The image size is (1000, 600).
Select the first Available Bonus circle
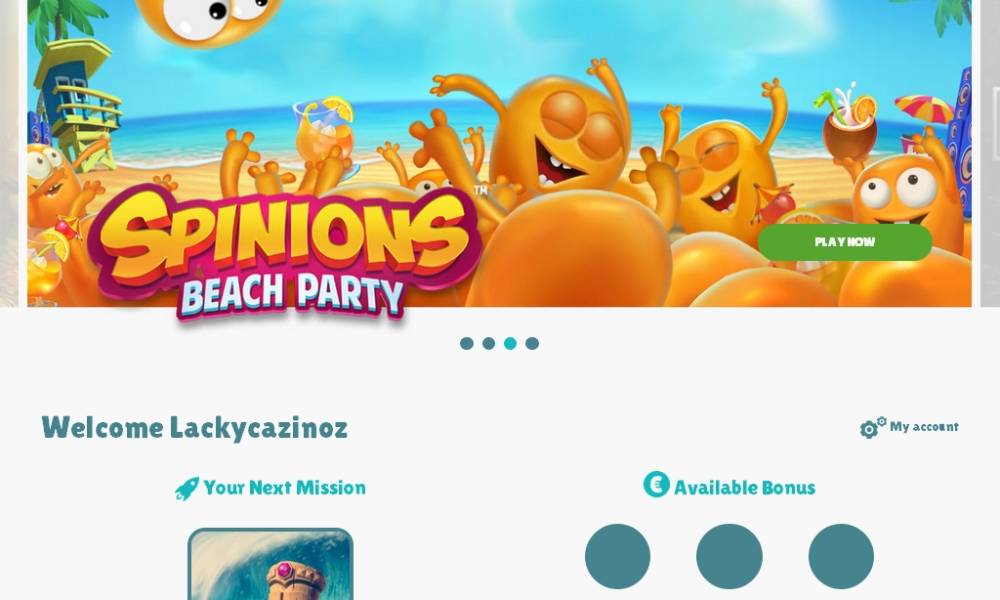pos(617,557)
